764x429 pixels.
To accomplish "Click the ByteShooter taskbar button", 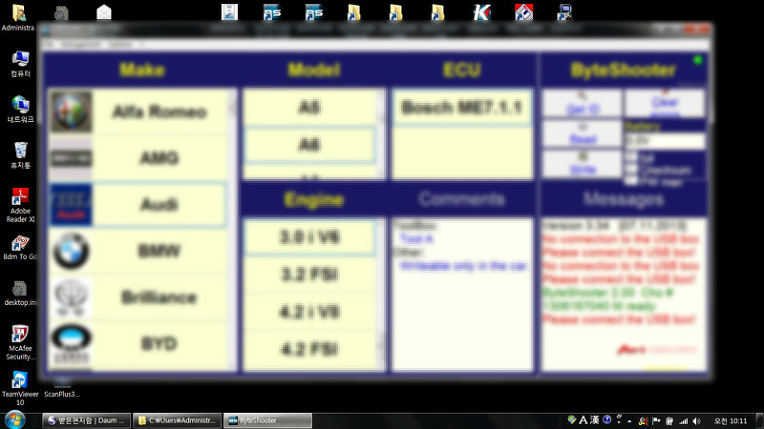I will pyautogui.click(x=267, y=420).
